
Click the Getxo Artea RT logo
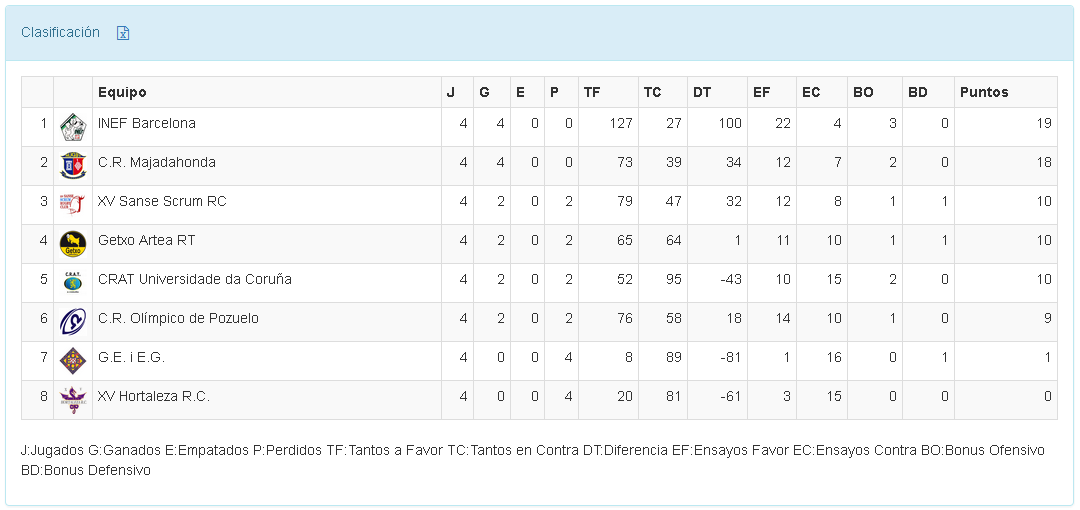(x=73, y=244)
